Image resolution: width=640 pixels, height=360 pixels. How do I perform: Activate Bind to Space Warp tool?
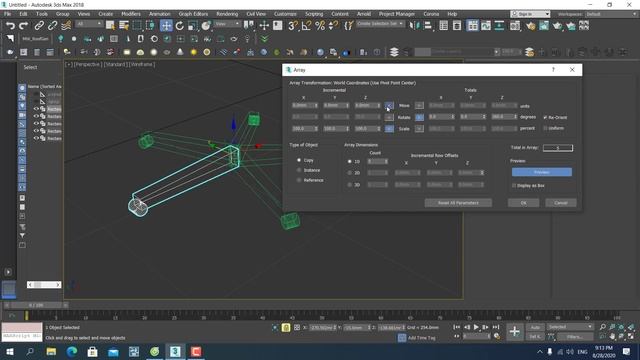66,26
